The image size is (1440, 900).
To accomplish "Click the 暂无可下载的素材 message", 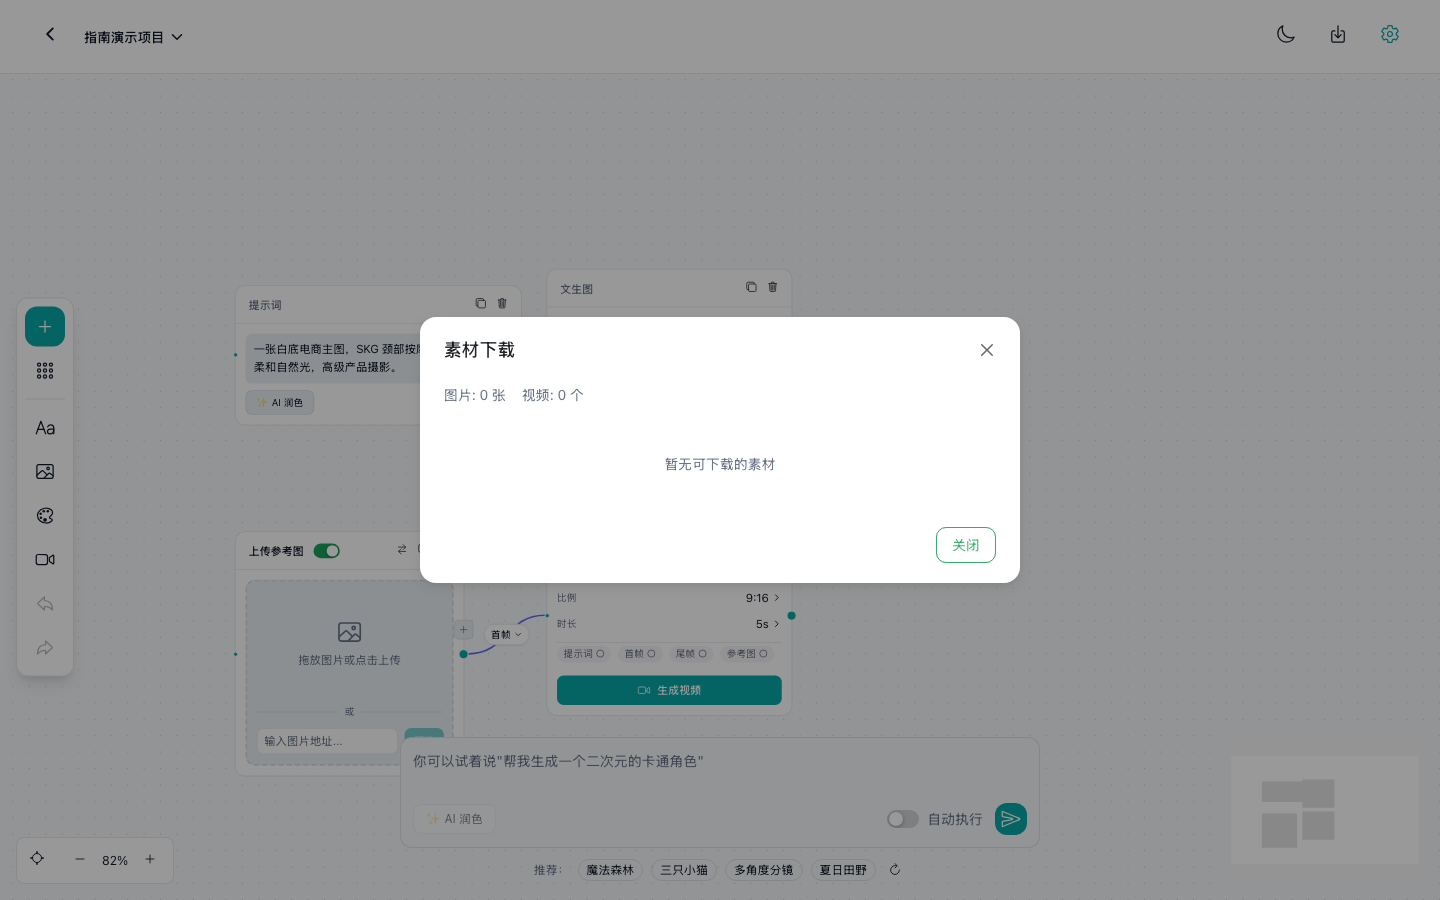I will click(720, 464).
